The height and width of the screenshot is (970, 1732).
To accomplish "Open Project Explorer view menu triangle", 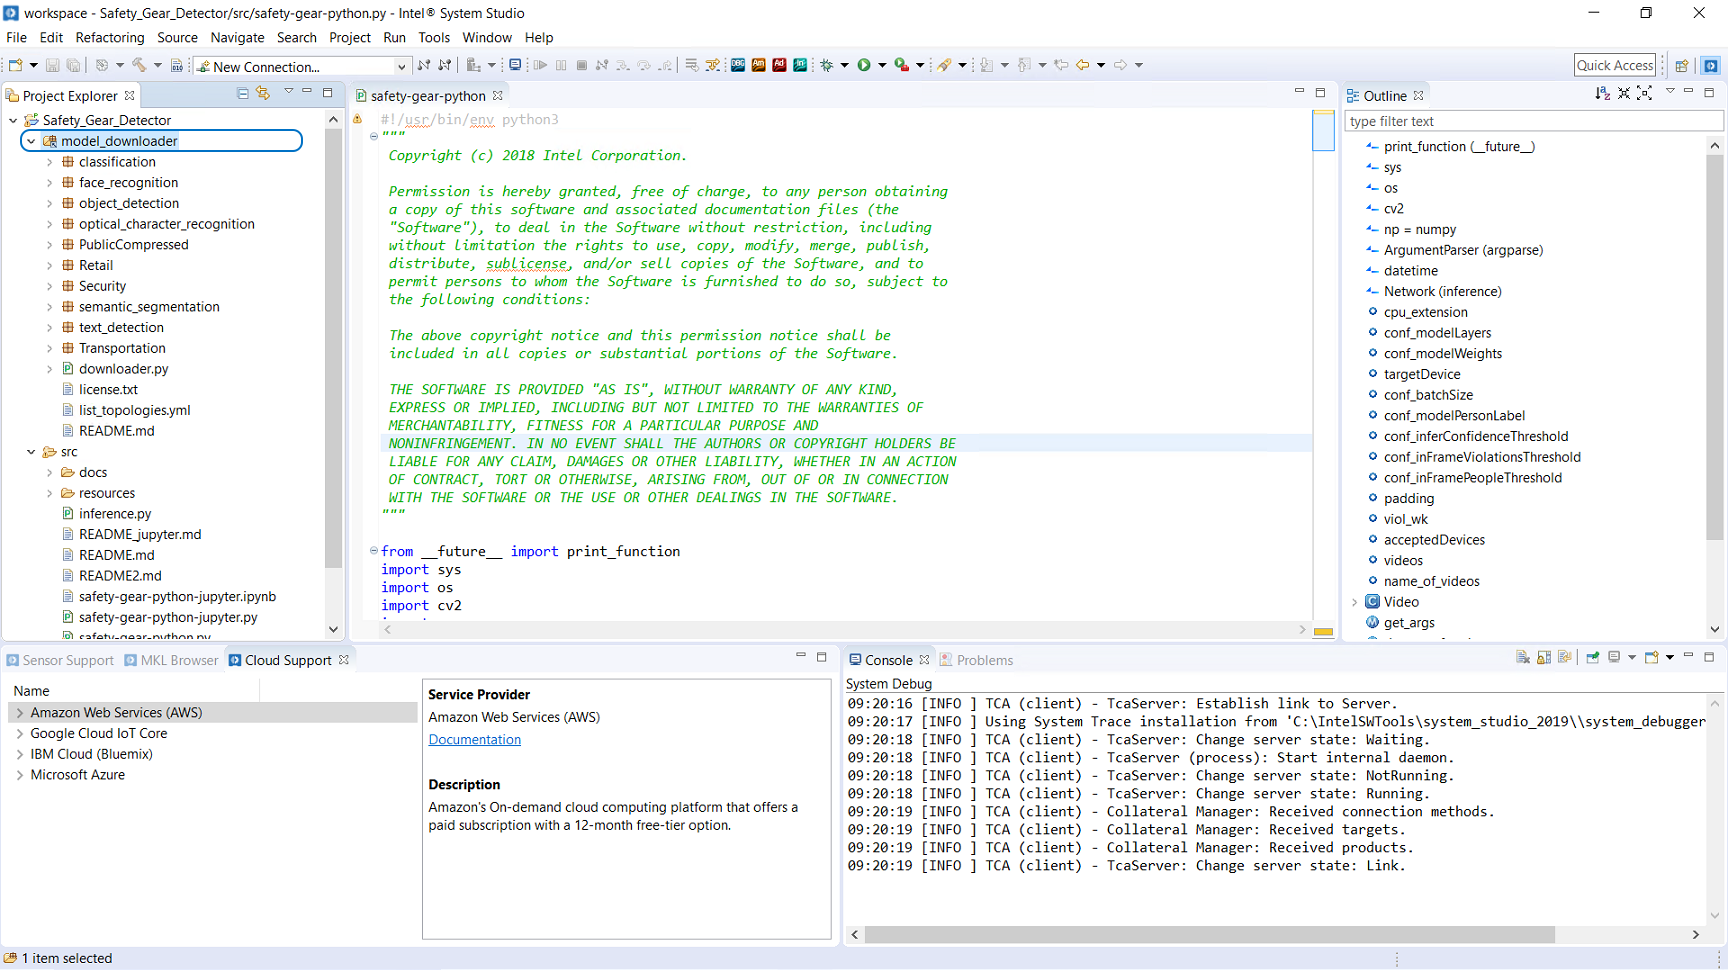I will tap(288, 92).
